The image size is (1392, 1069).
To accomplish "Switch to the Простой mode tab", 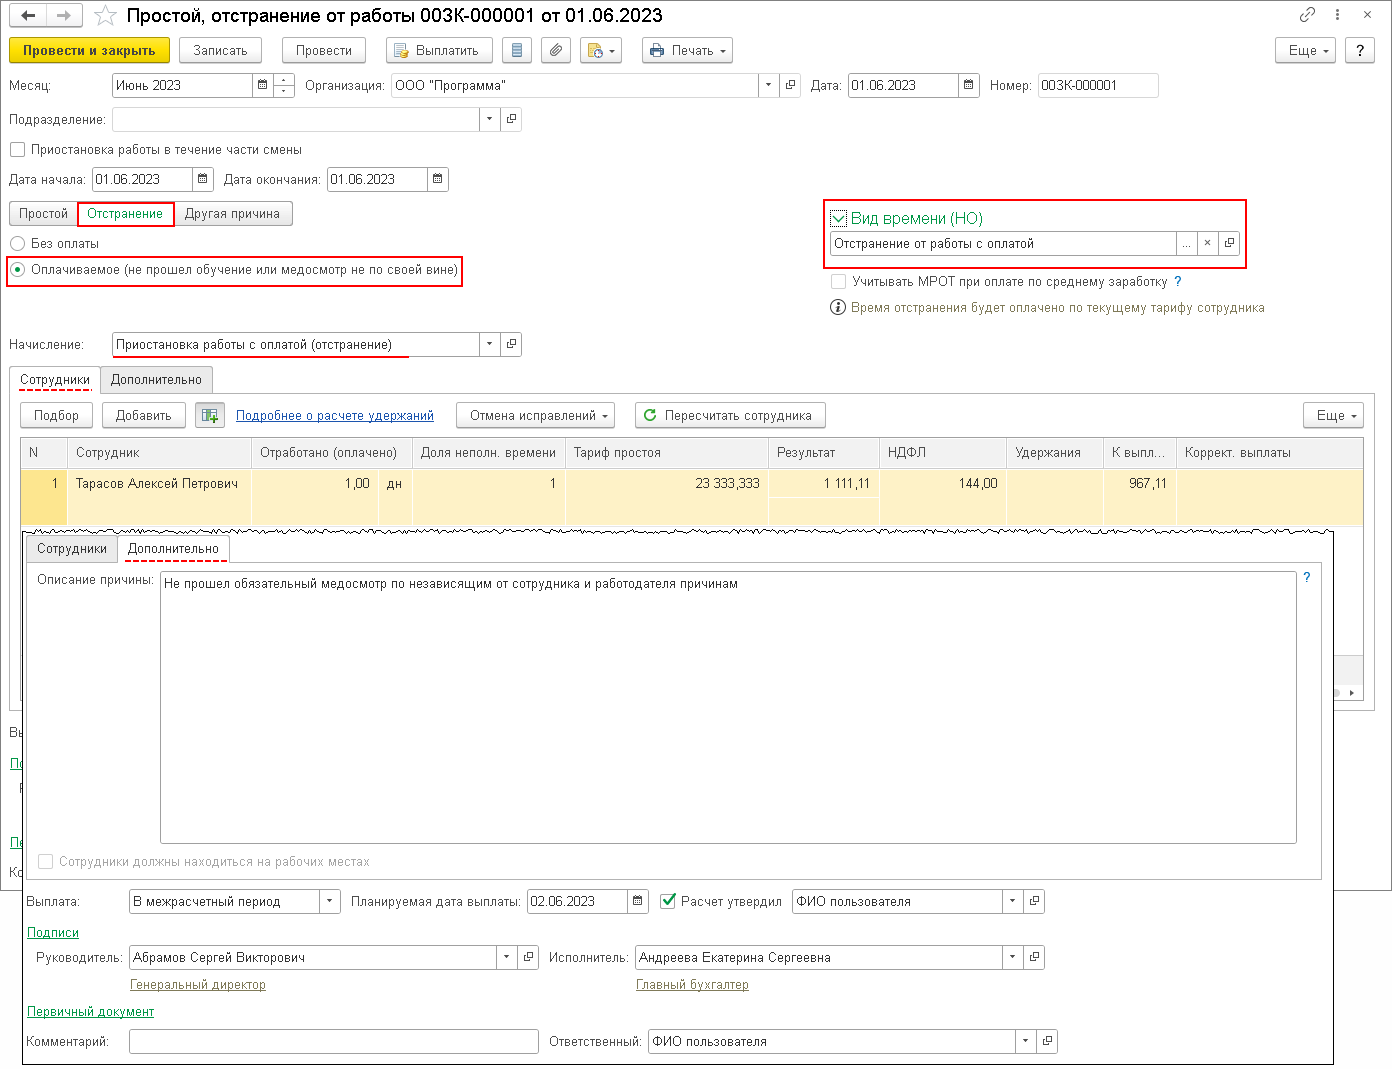I will pos(43,213).
